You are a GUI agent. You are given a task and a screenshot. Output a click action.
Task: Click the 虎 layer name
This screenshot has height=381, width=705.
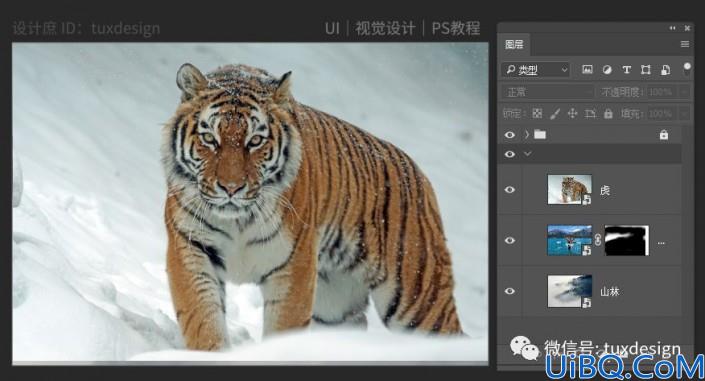coord(605,190)
